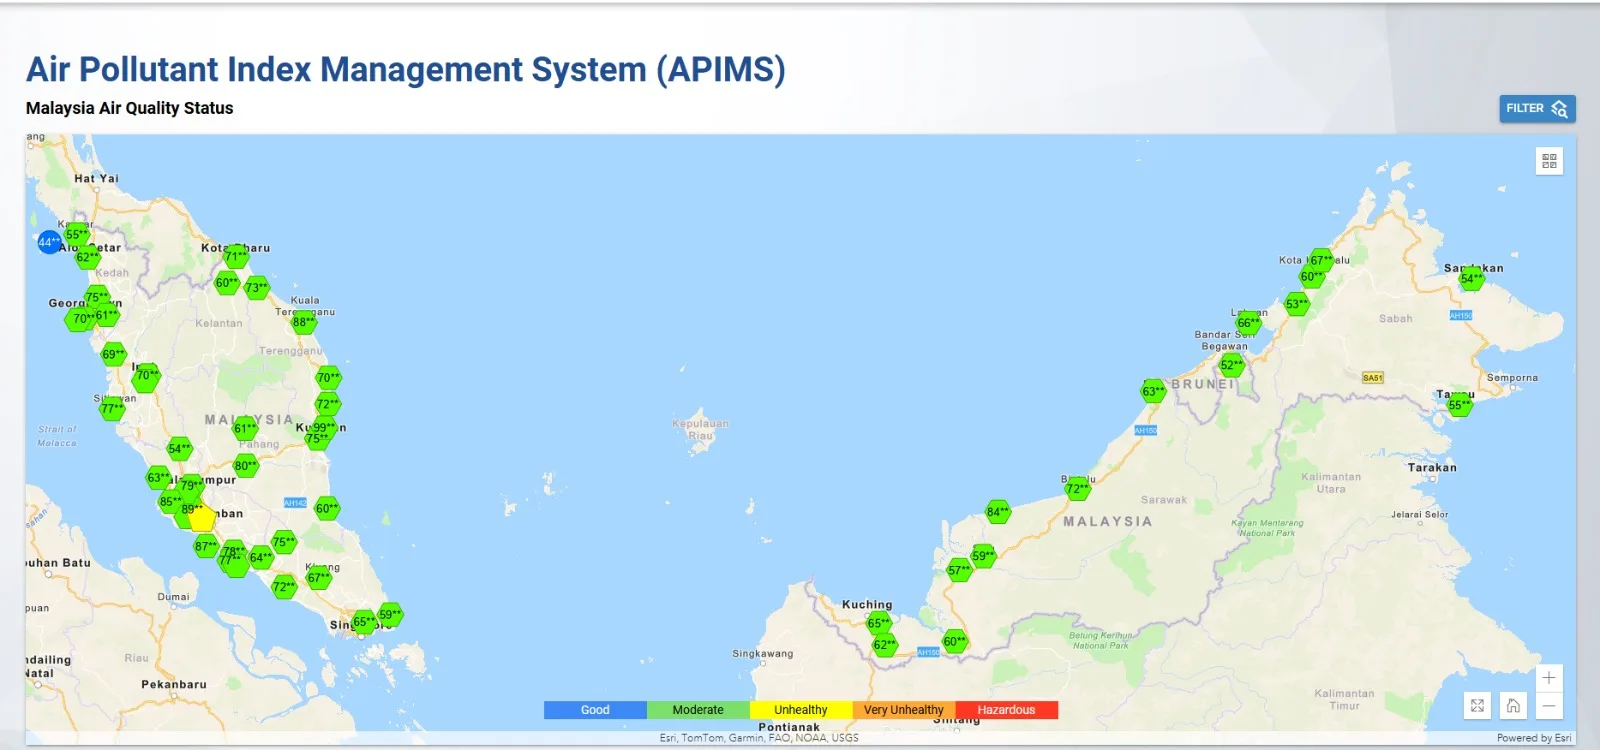Click the 88 marker near Kuala Terengganu

(x=303, y=322)
